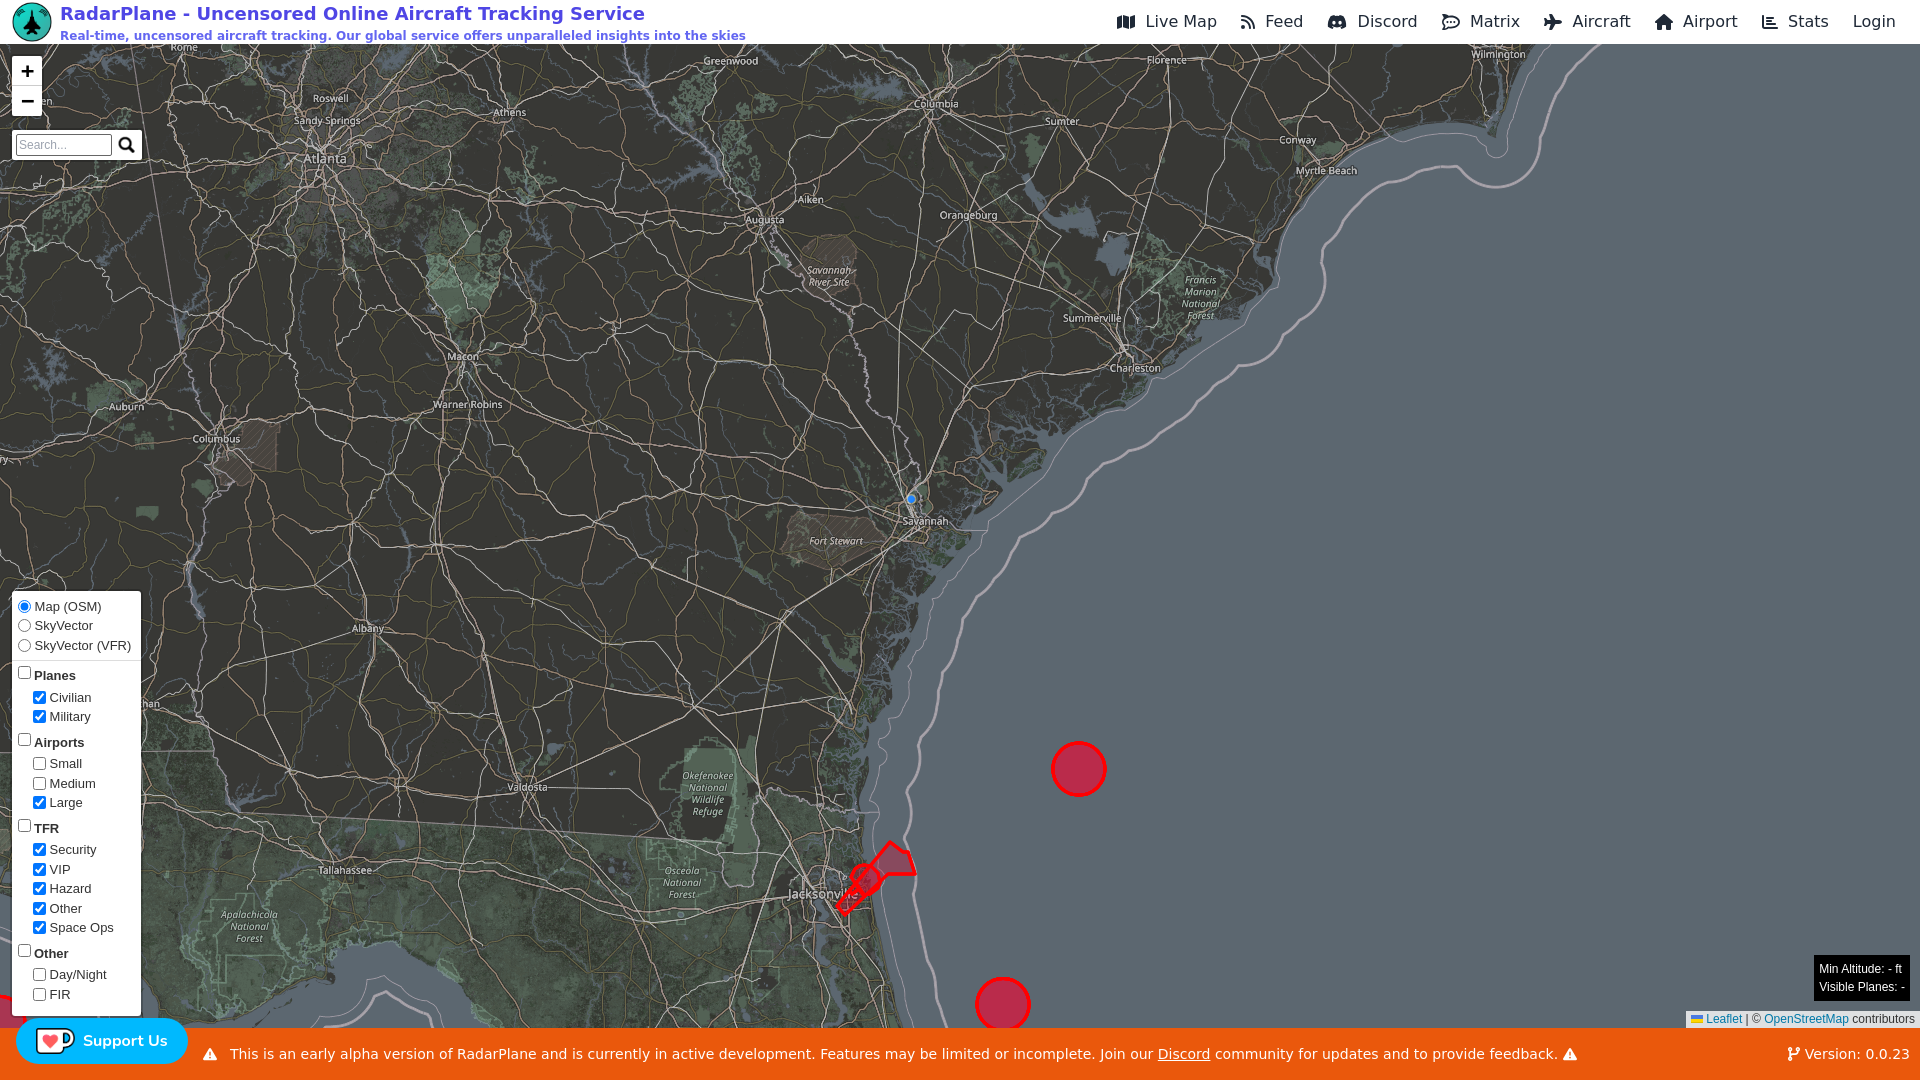Select SkyVector base layer
Image resolution: width=1920 pixels, height=1080 pixels.
click(x=25, y=626)
